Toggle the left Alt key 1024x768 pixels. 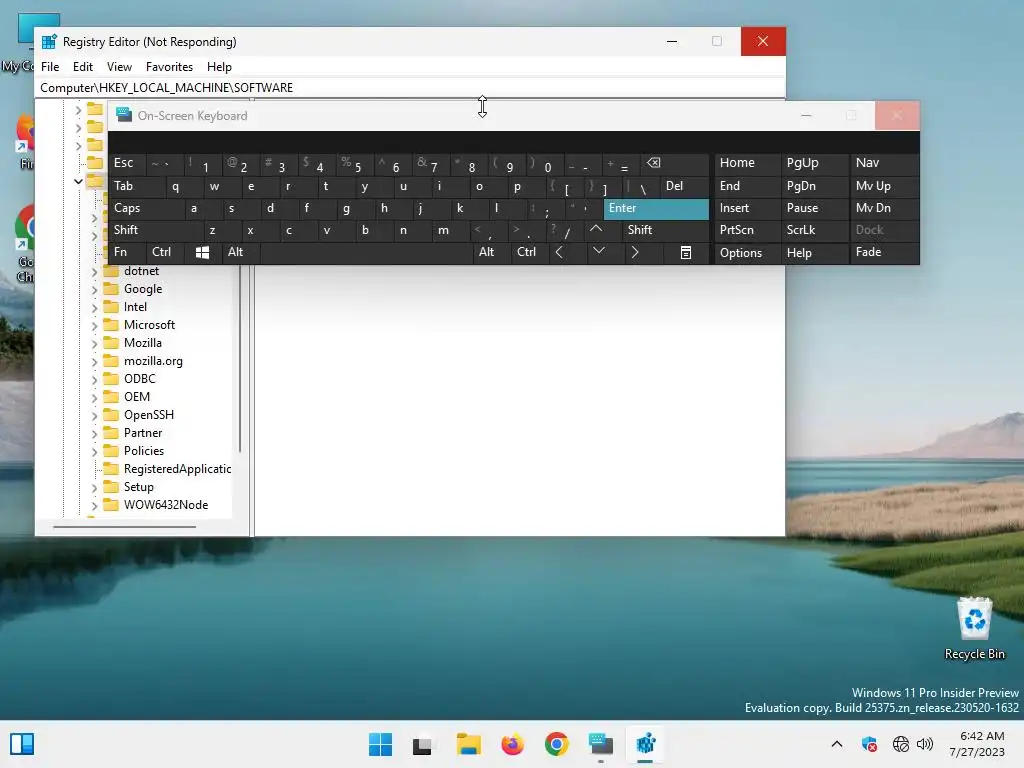241,252
